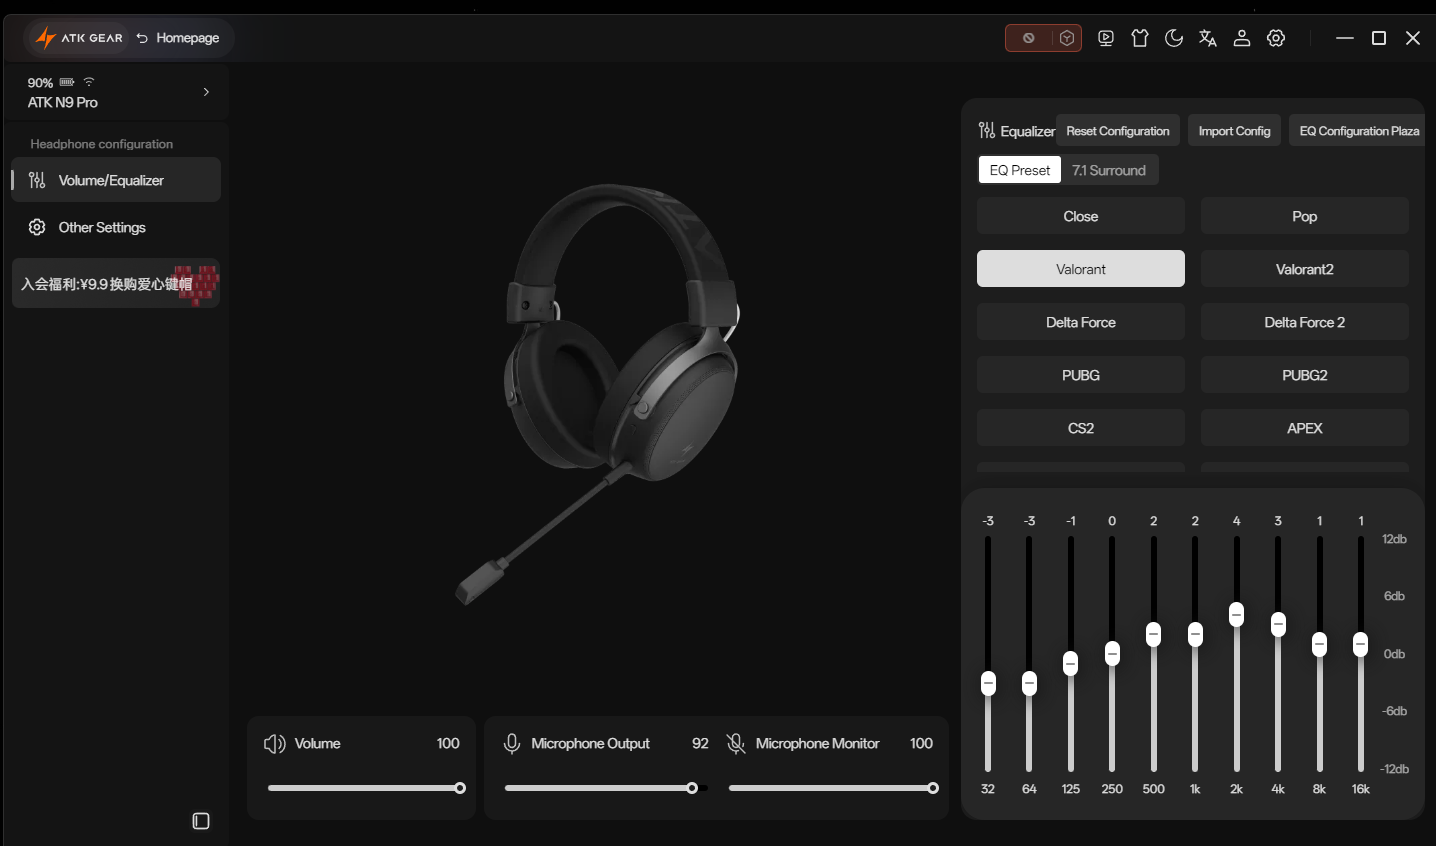Viewport: 1436px width, 846px height.
Task: Click the 4k EQ band slider handle
Action: coord(1278,624)
